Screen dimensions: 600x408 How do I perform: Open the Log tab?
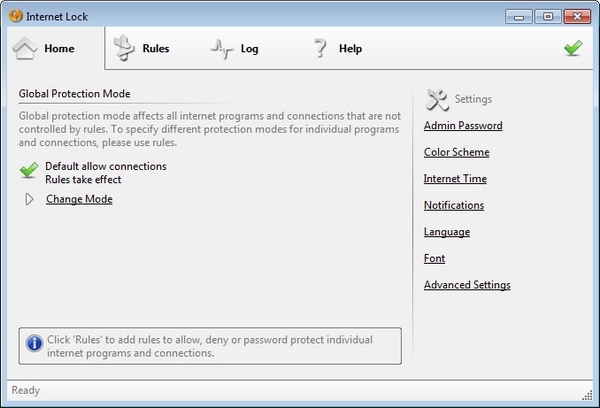[249, 48]
